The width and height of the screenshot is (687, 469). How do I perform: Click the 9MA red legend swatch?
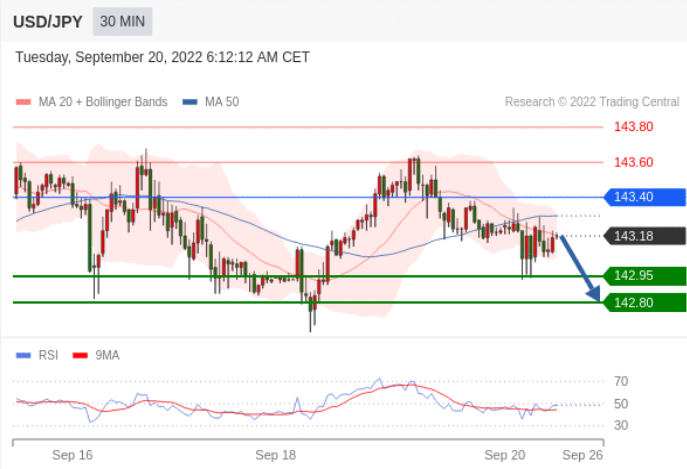(x=80, y=355)
